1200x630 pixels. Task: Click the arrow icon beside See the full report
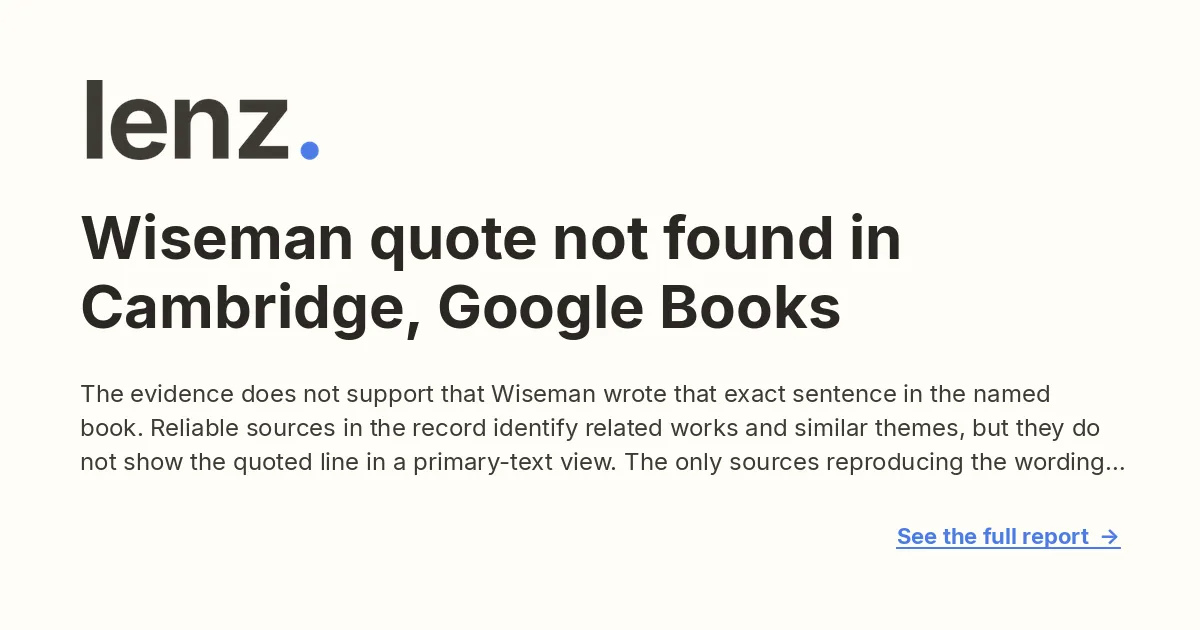[1109, 537]
